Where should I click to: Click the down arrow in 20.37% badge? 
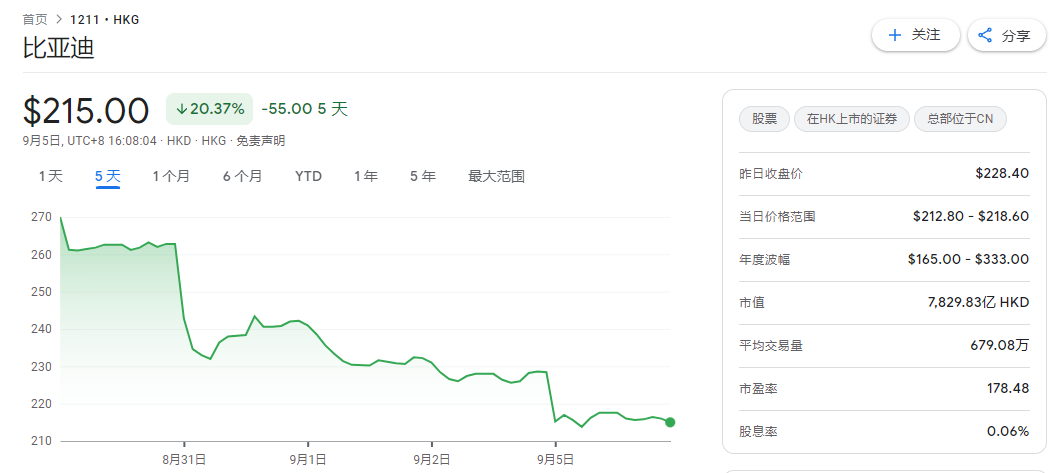(181, 109)
